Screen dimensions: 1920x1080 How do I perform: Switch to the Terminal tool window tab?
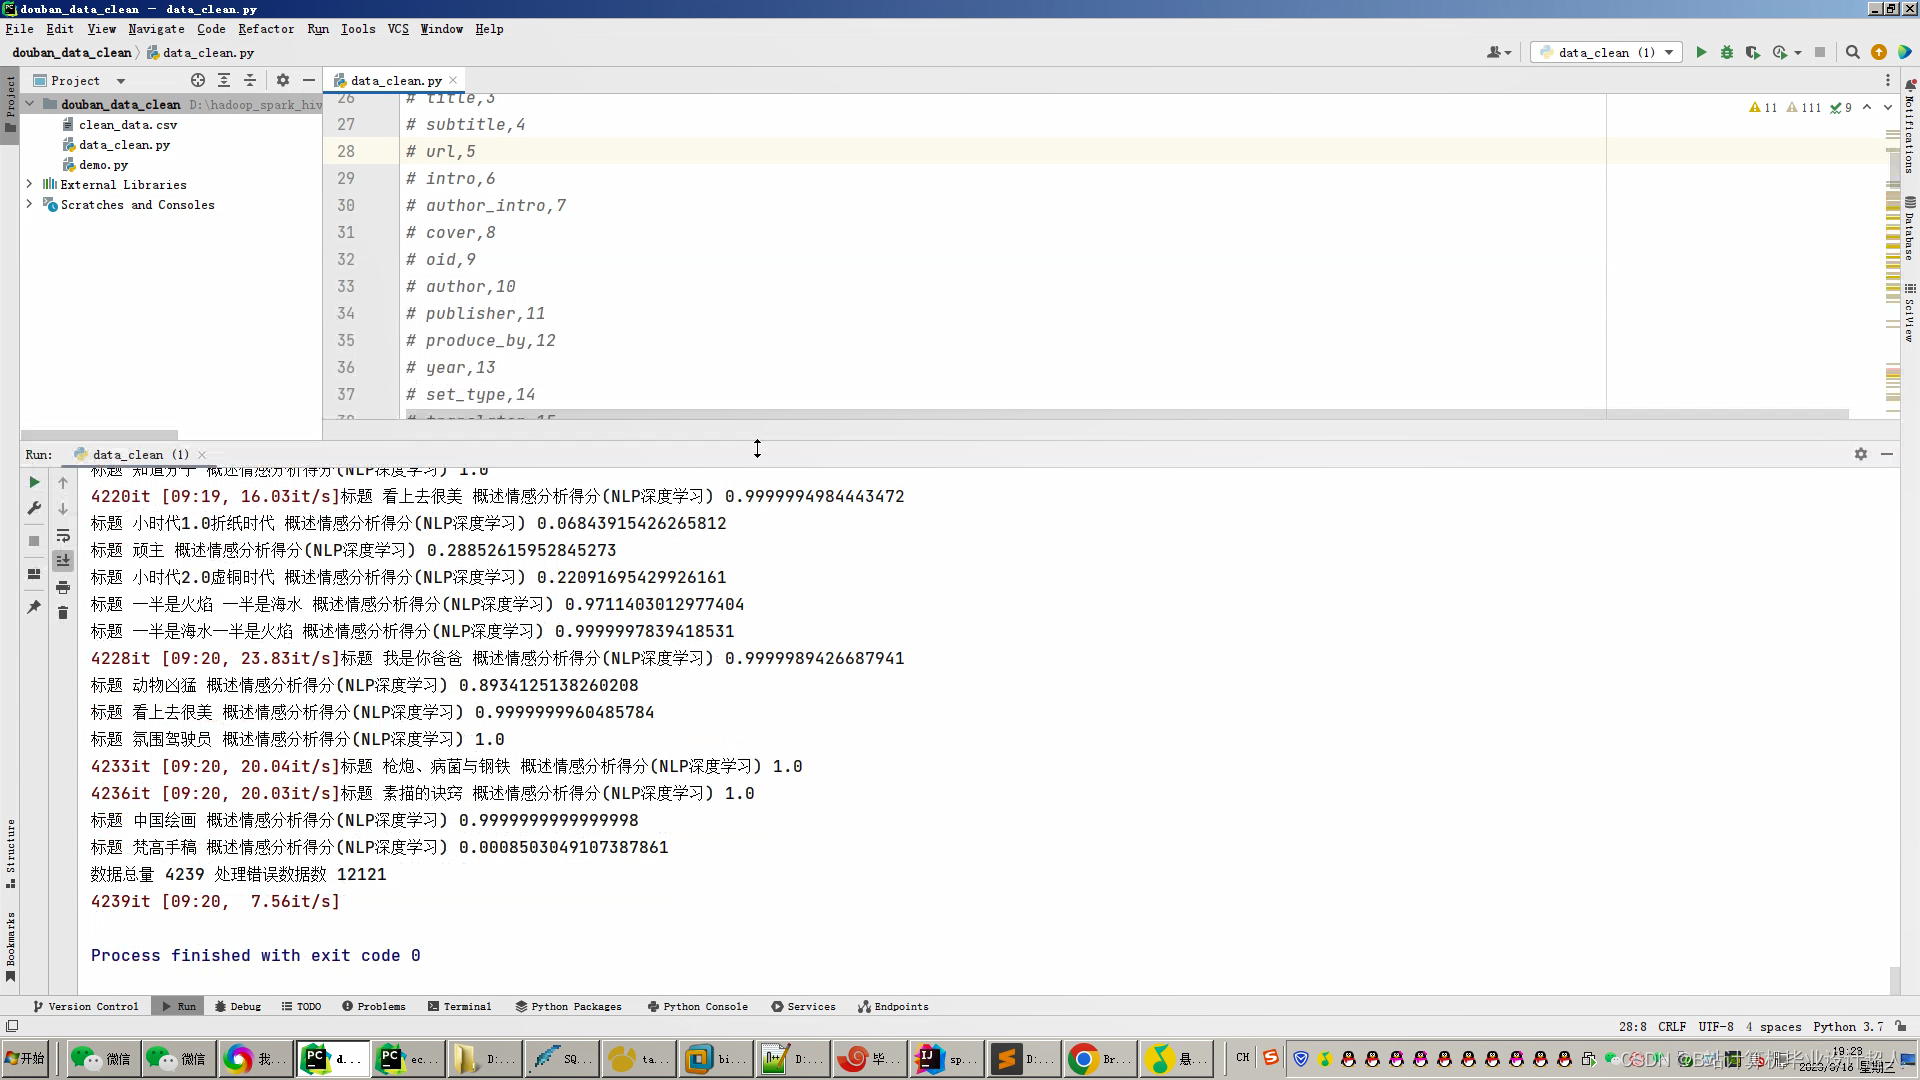(x=459, y=1006)
